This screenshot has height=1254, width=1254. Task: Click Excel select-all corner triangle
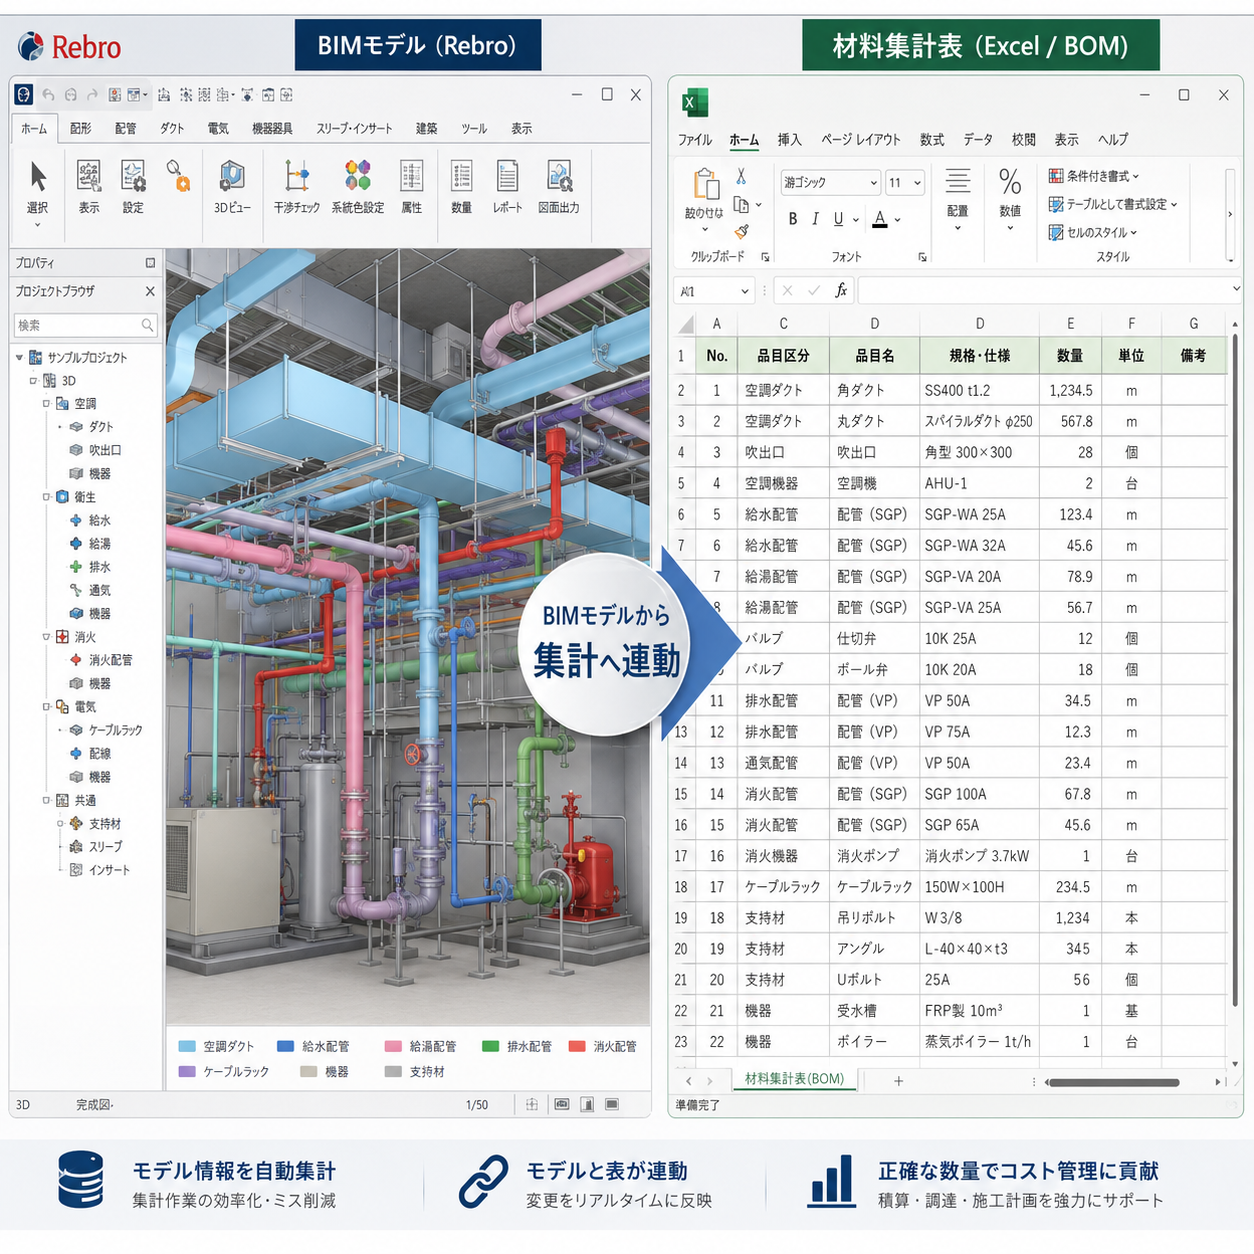(x=686, y=324)
